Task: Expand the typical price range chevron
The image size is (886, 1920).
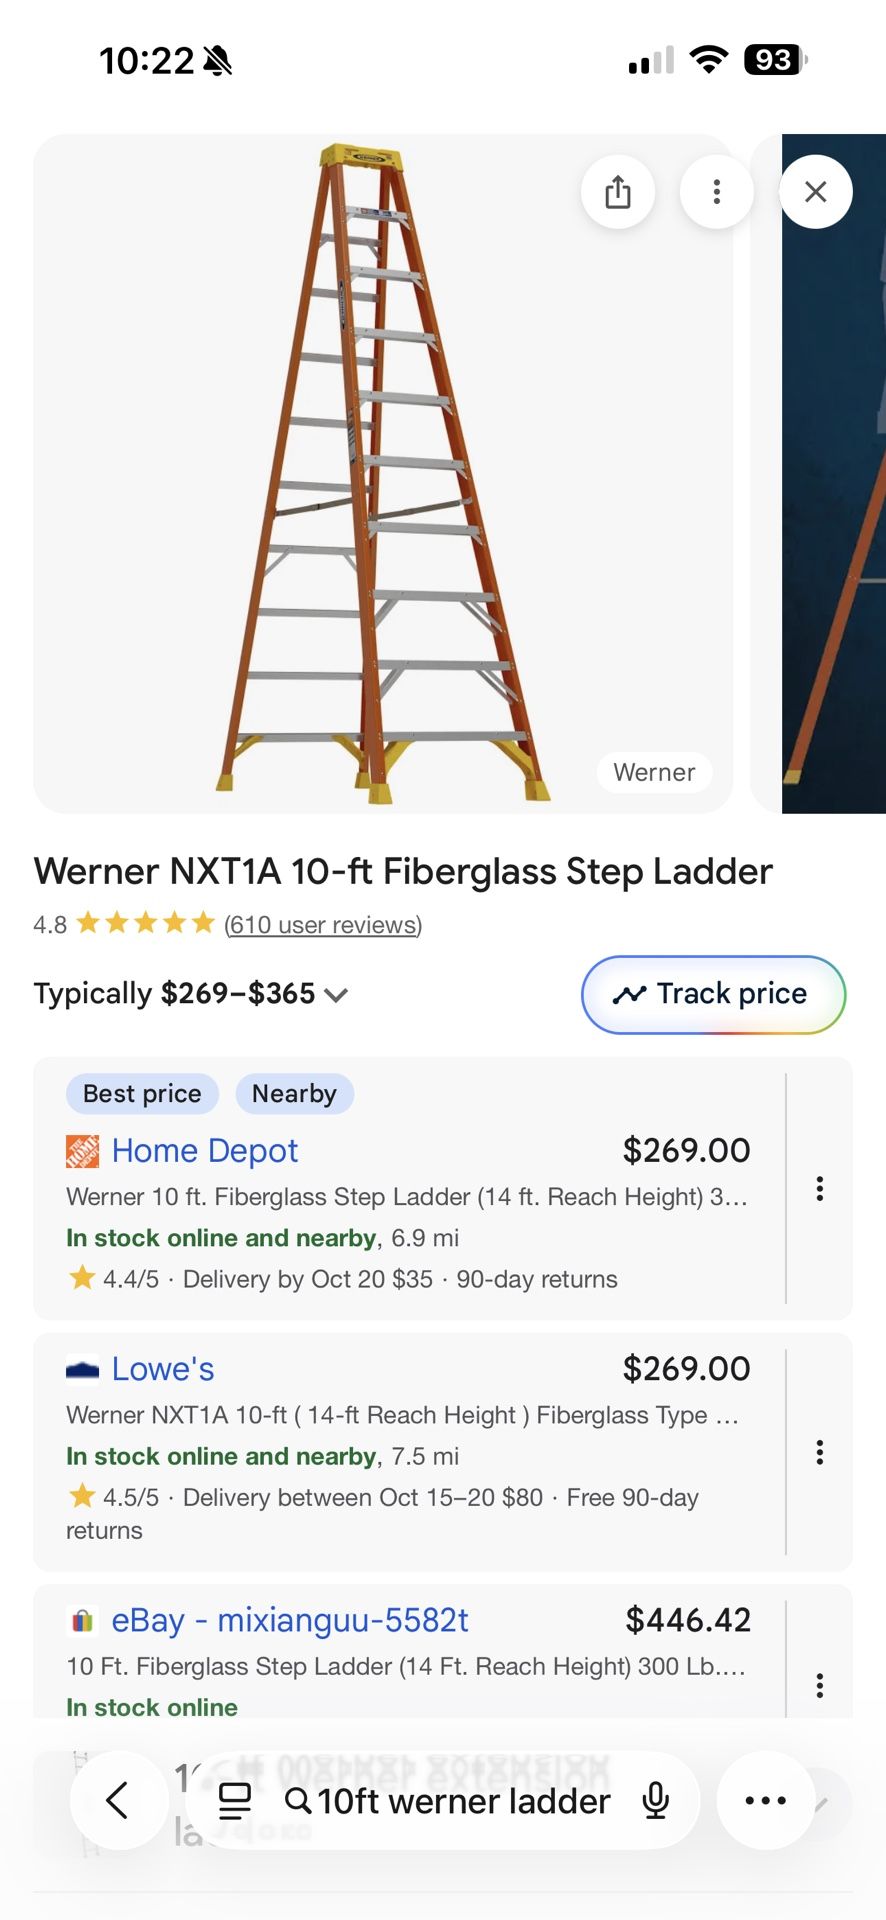Action: pyautogui.click(x=337, y=995)
